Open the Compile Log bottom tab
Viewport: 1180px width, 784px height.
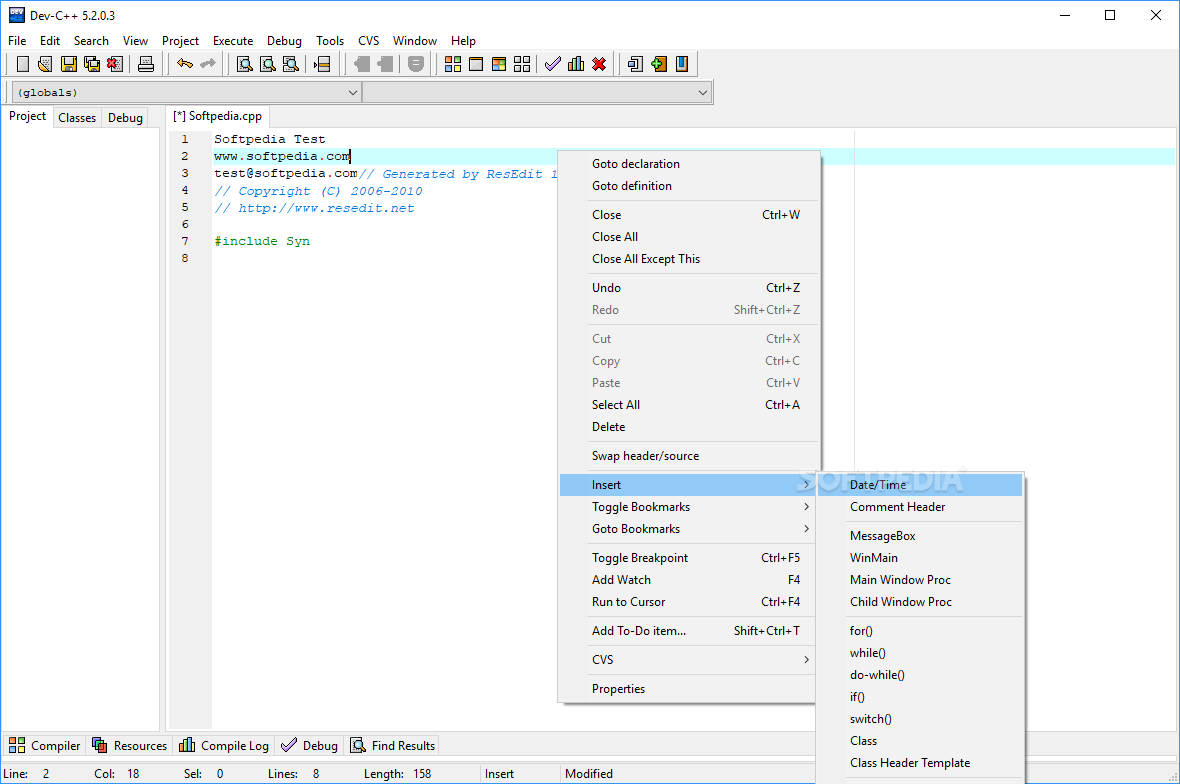(x=224, y=746)
